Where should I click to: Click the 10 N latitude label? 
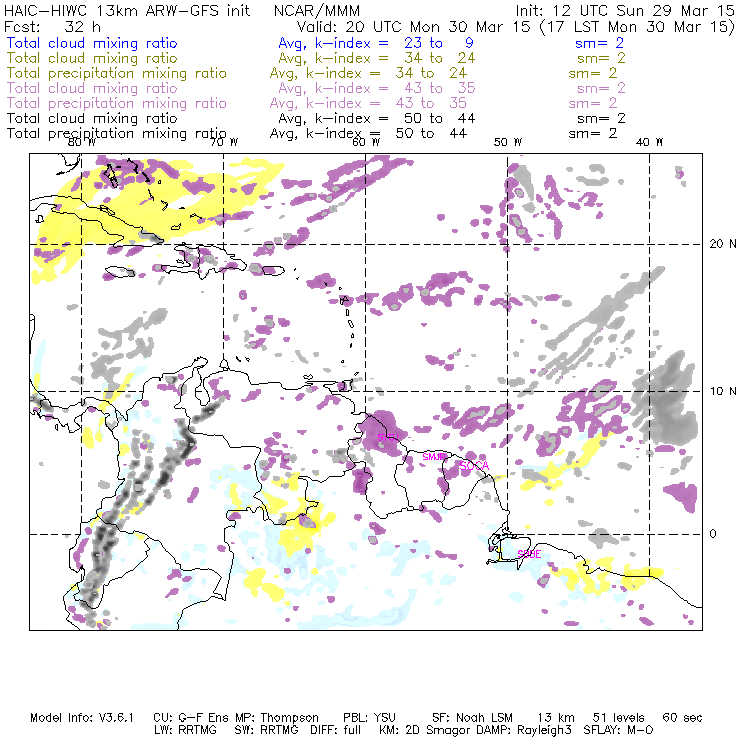[x=723, y=391]
